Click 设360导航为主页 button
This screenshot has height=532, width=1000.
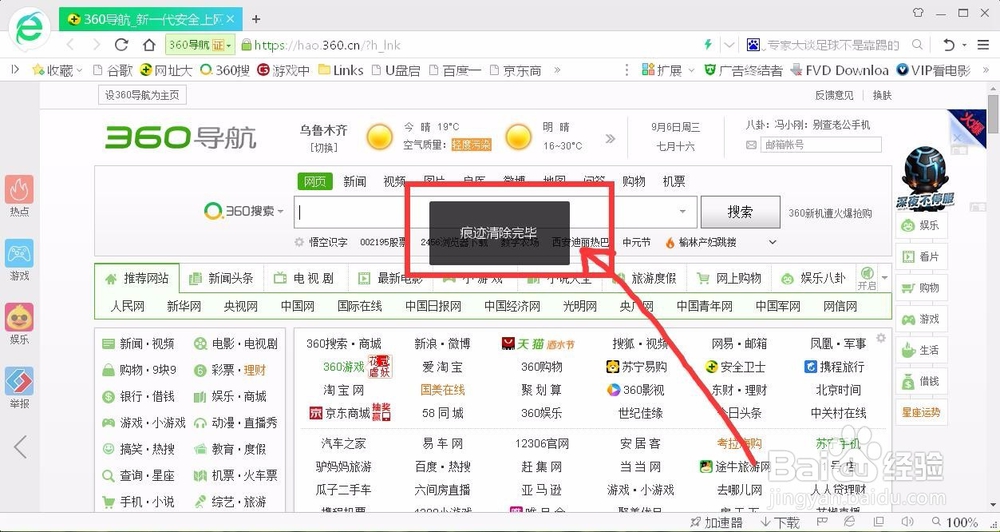pyautogui.click(x=142, y=96)
